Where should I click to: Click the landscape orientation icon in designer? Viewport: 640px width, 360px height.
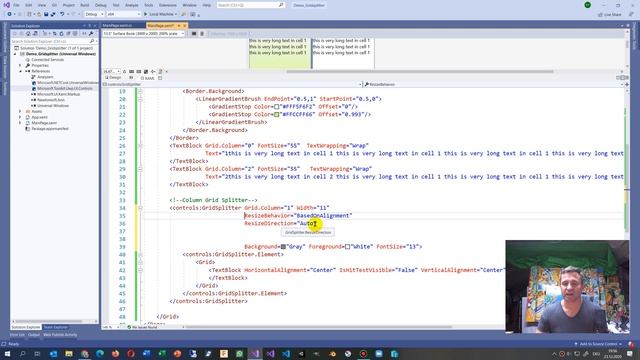(x=194, y=34)
